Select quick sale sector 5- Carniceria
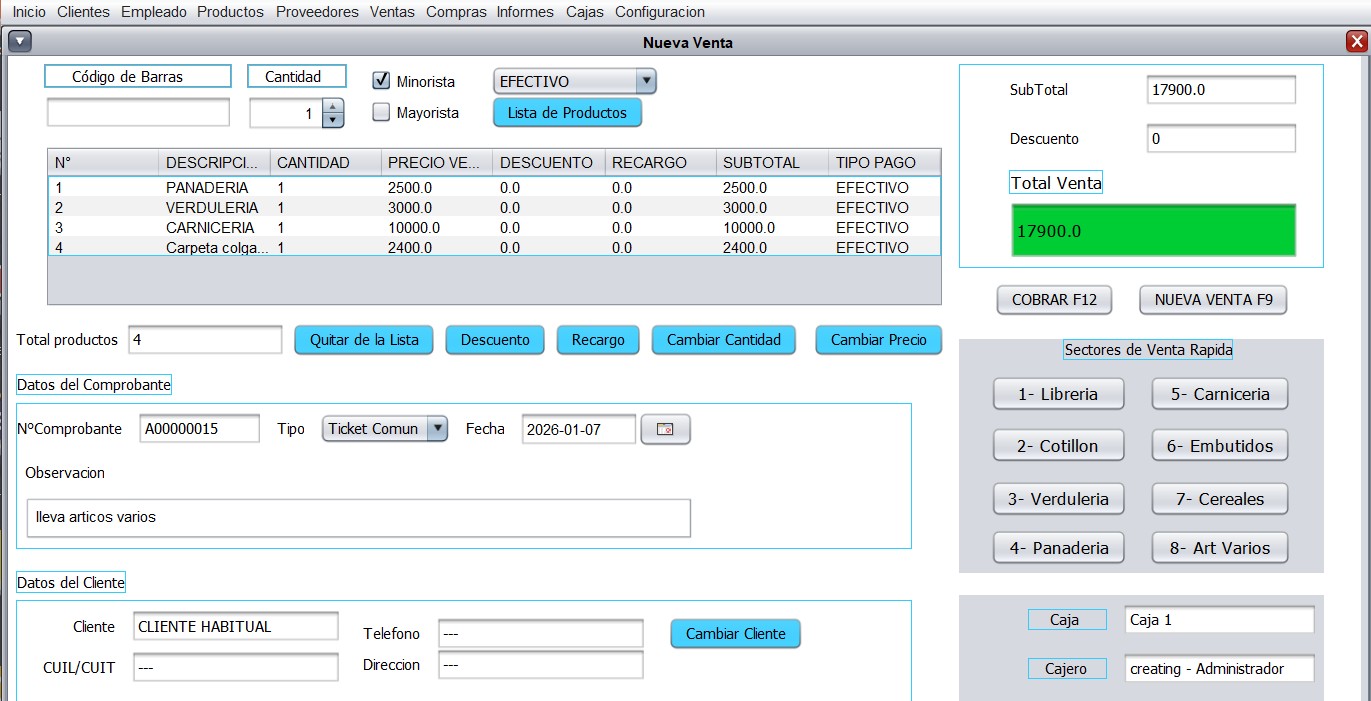This screenshot has height=701, width=1371. tap(1219, 394)
